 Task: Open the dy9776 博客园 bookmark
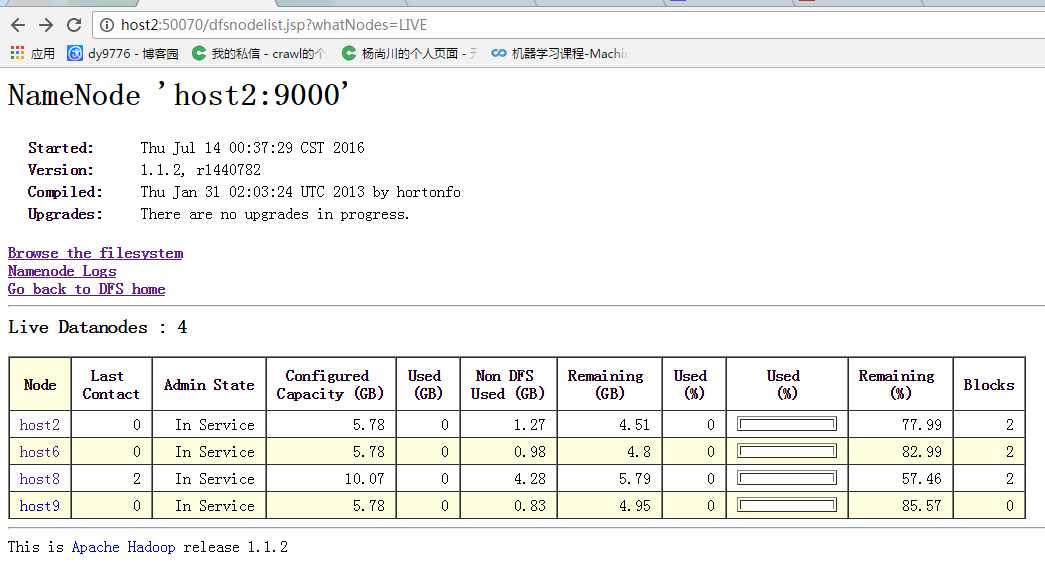tap(123, 53)
